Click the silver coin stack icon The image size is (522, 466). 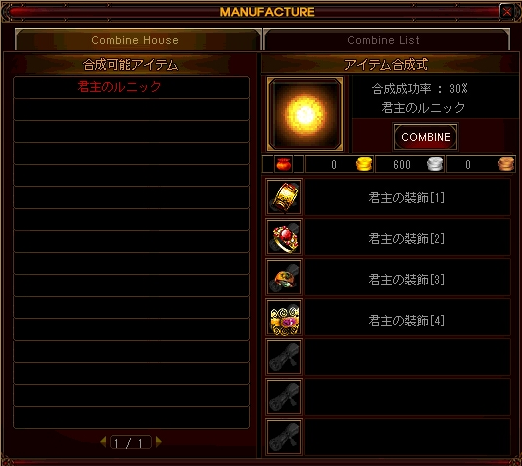pyautogui.click(x=435, y=164)
